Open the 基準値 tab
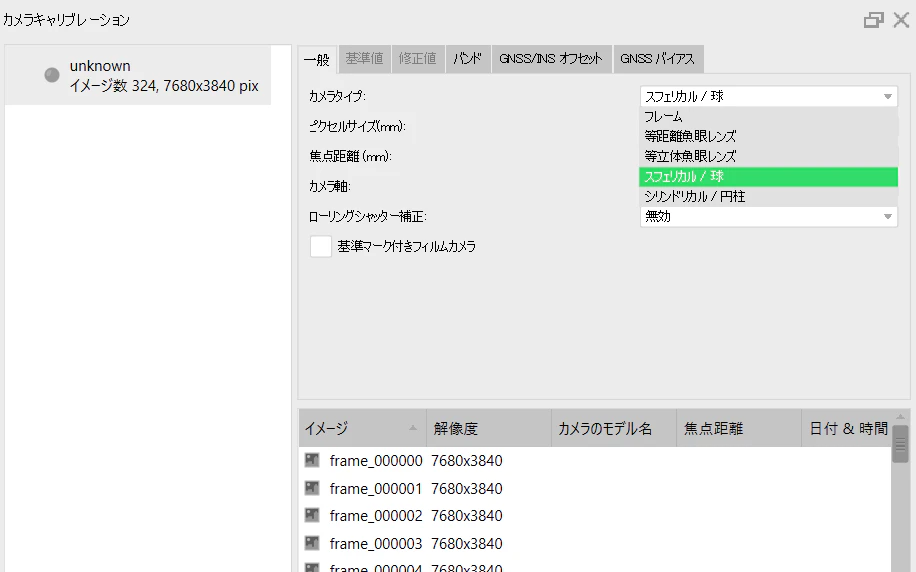916x572 pixels. (x=365, y=58)
